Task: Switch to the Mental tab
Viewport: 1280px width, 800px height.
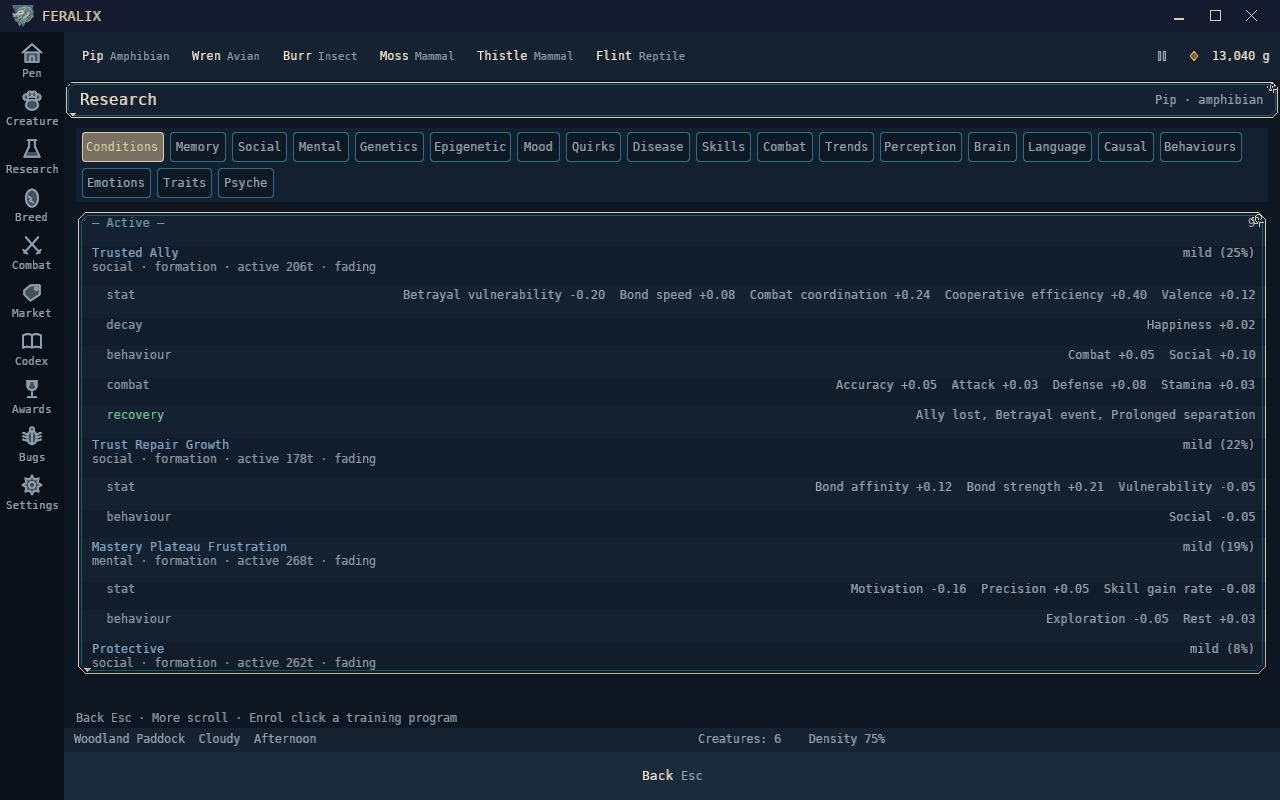Action: (x=320, y=147)
